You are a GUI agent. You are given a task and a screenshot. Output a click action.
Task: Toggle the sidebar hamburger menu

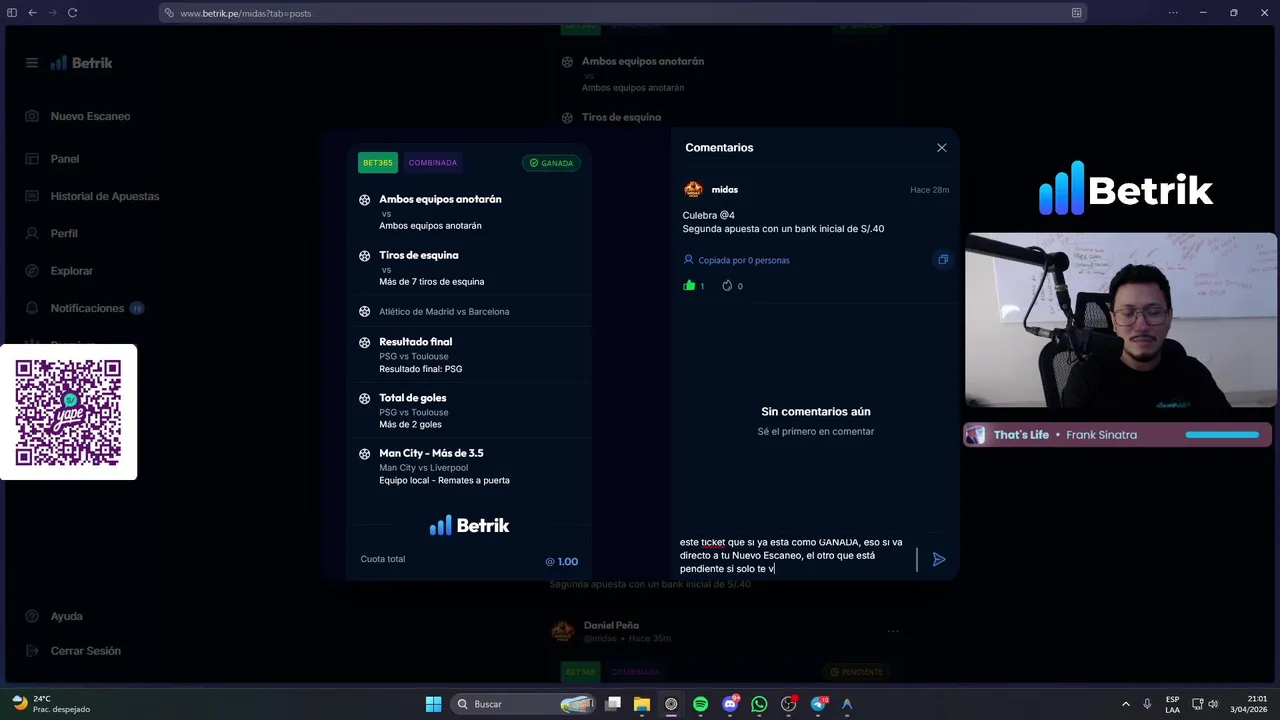pyautogui.click(x=32, y=62)
